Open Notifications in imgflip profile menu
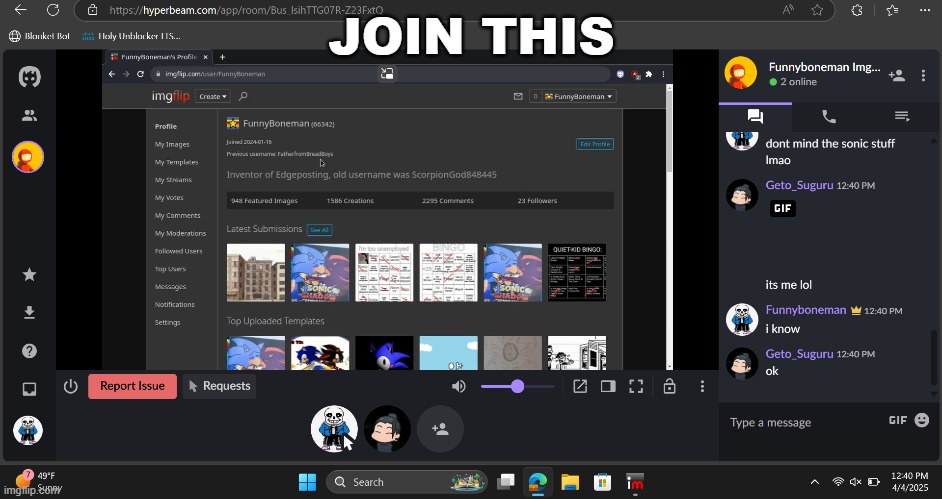Image resolution: width=942 pixels, height=499 pixels. coord(174,304)
